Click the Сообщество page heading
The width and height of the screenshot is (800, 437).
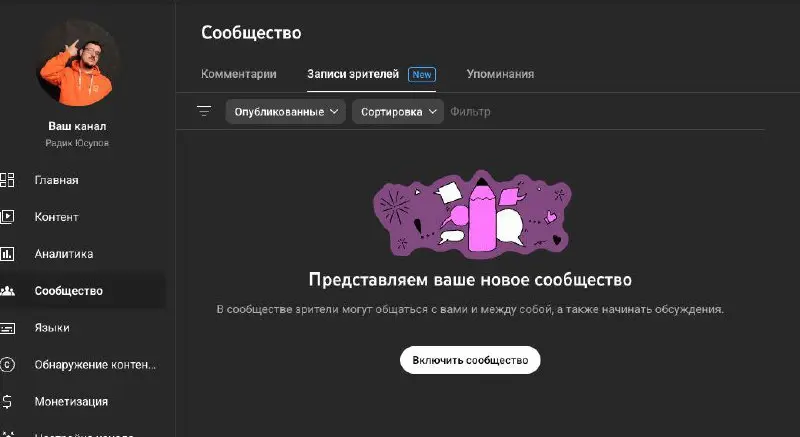[251, 33]
